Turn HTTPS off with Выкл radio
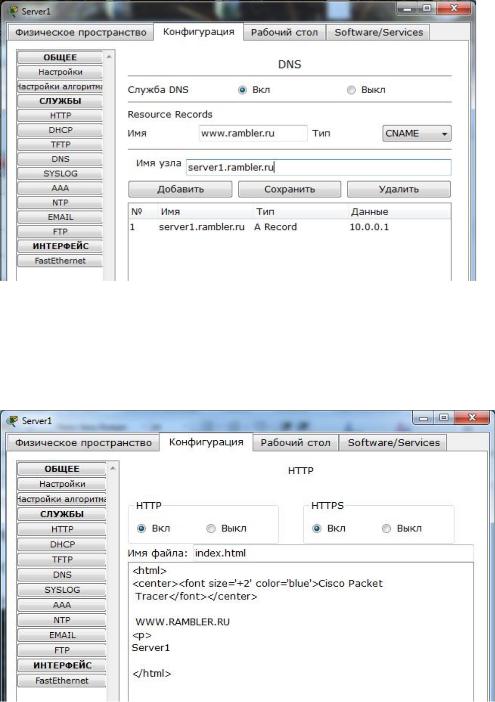Viewport: 495px width, 702px height. [x=386, y=528]
